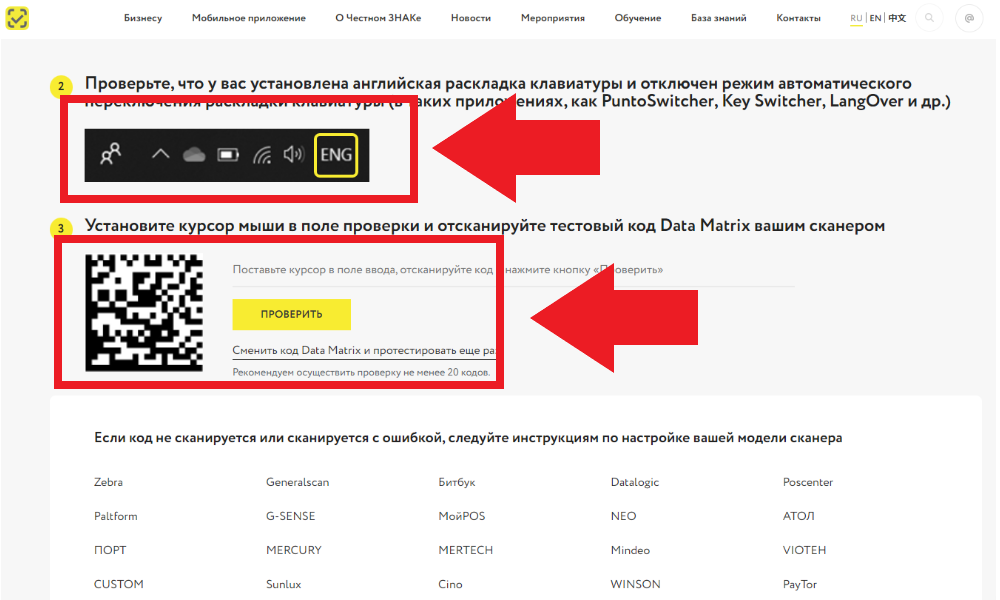Viewport: 1000px width, 600px height.
Task: Open the Обучение menu item
Action: pyautogui.click(x=638, y=18)
